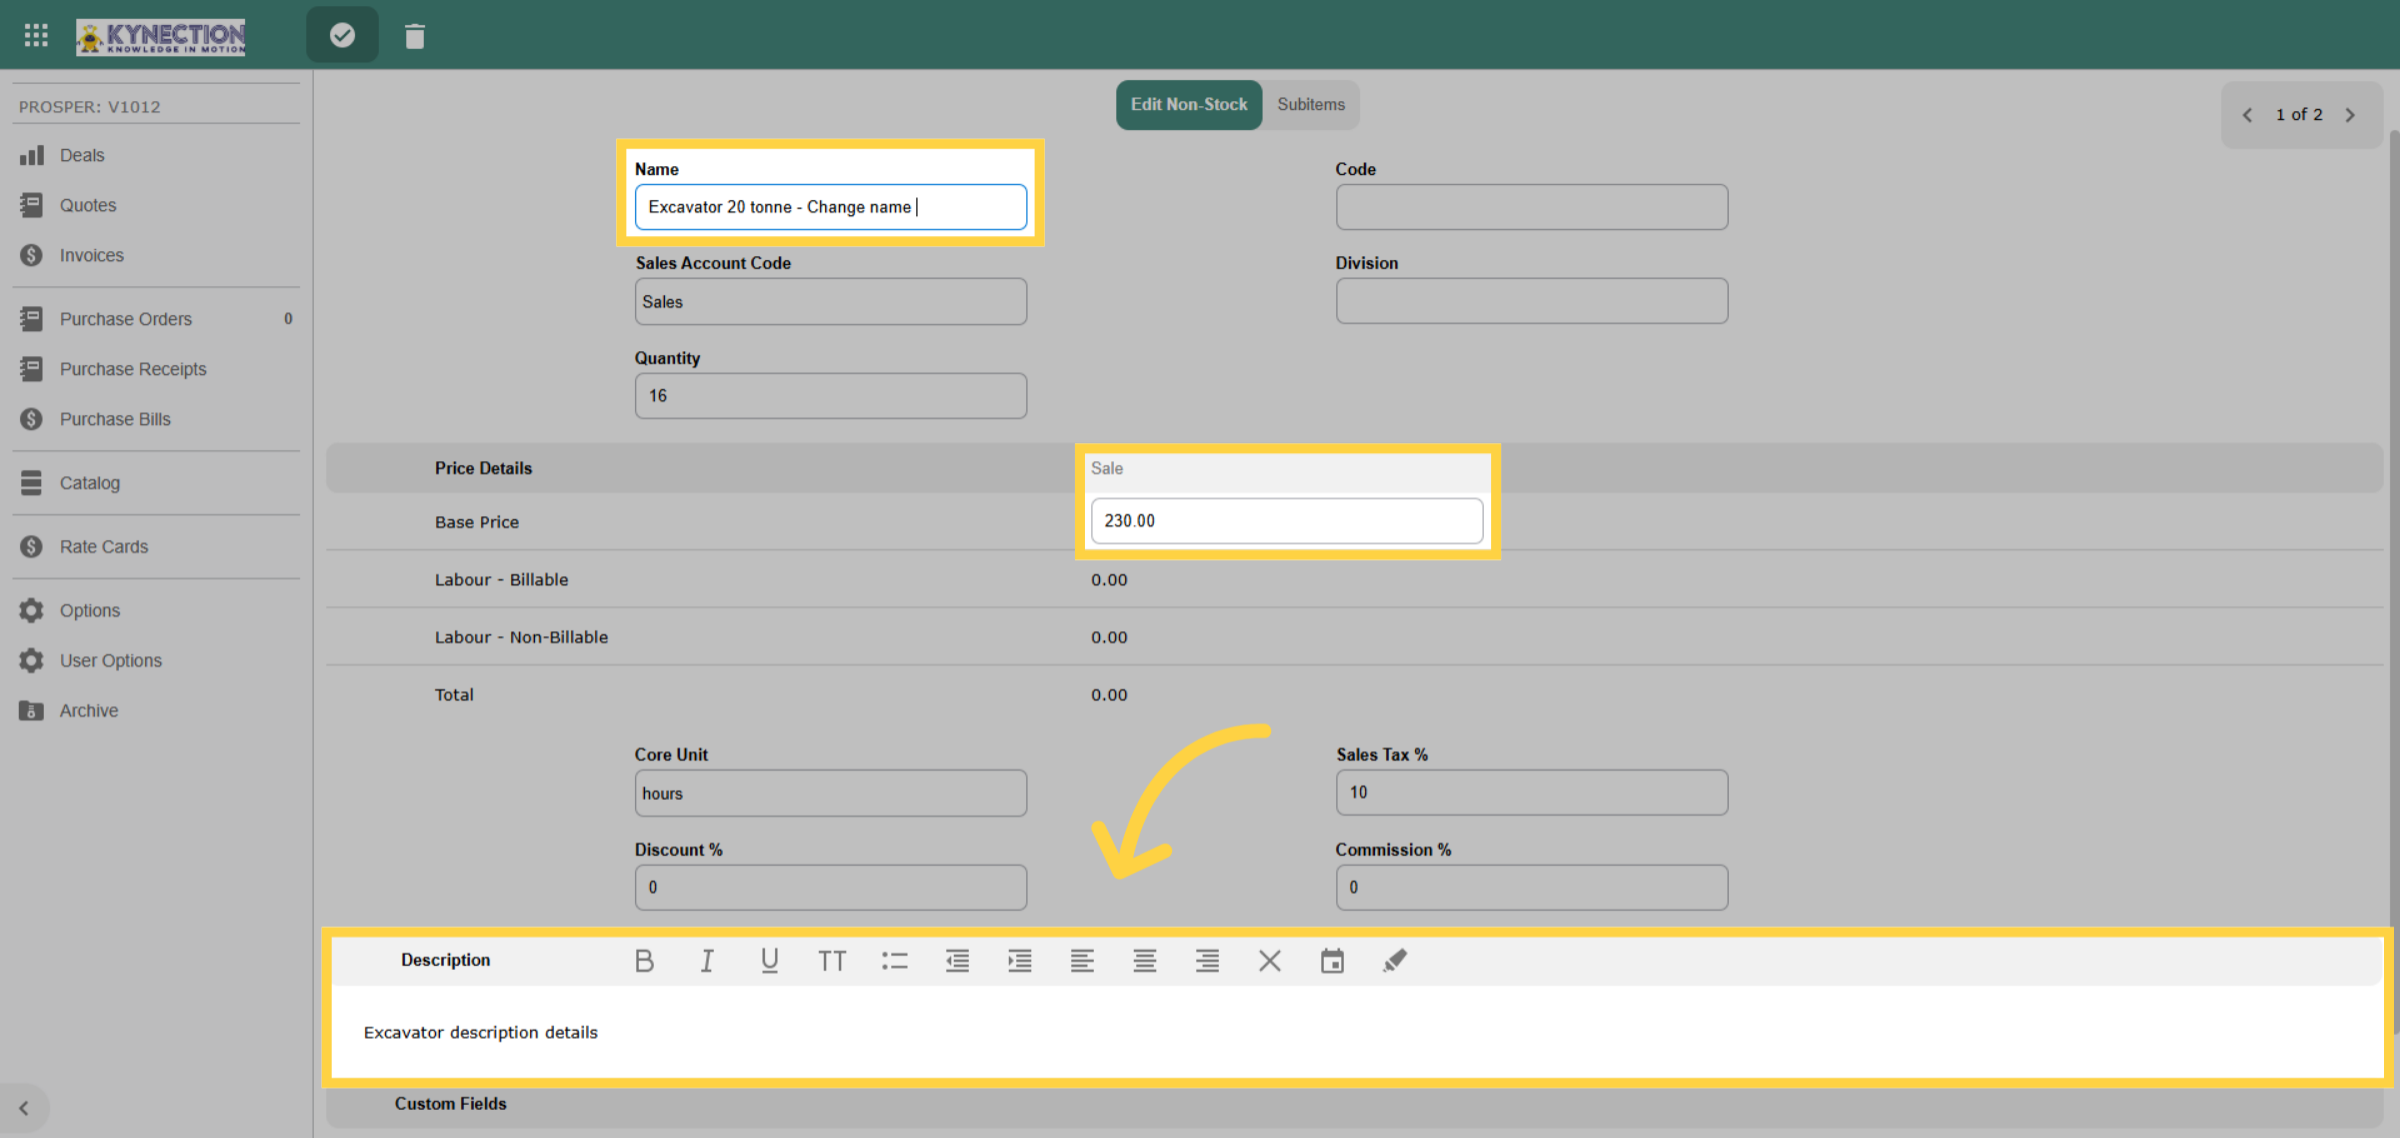
Task: Select the Edit Non-Stock tab
Action: click(1189, 105)
